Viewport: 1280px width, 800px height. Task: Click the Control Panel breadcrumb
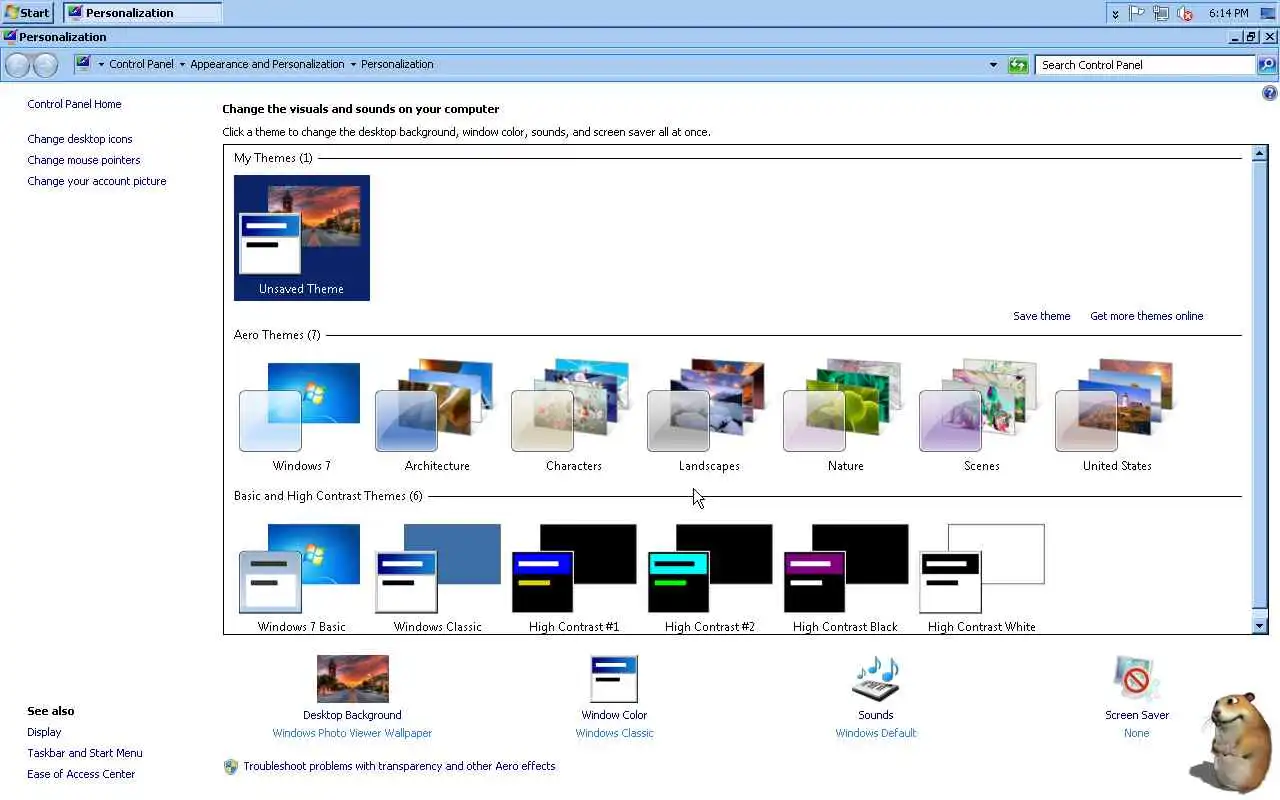click(141, 64)
